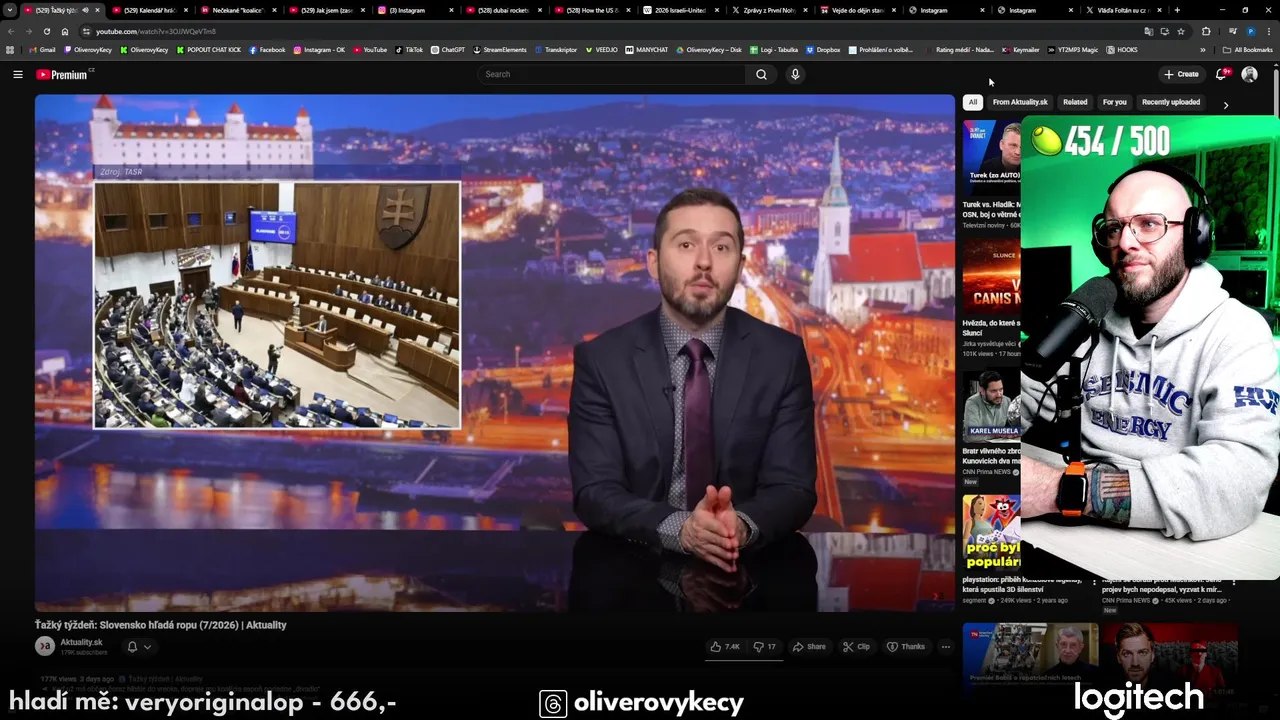
Task: Open media control icon in Chrome toolbar
Action: point(1231,31)
